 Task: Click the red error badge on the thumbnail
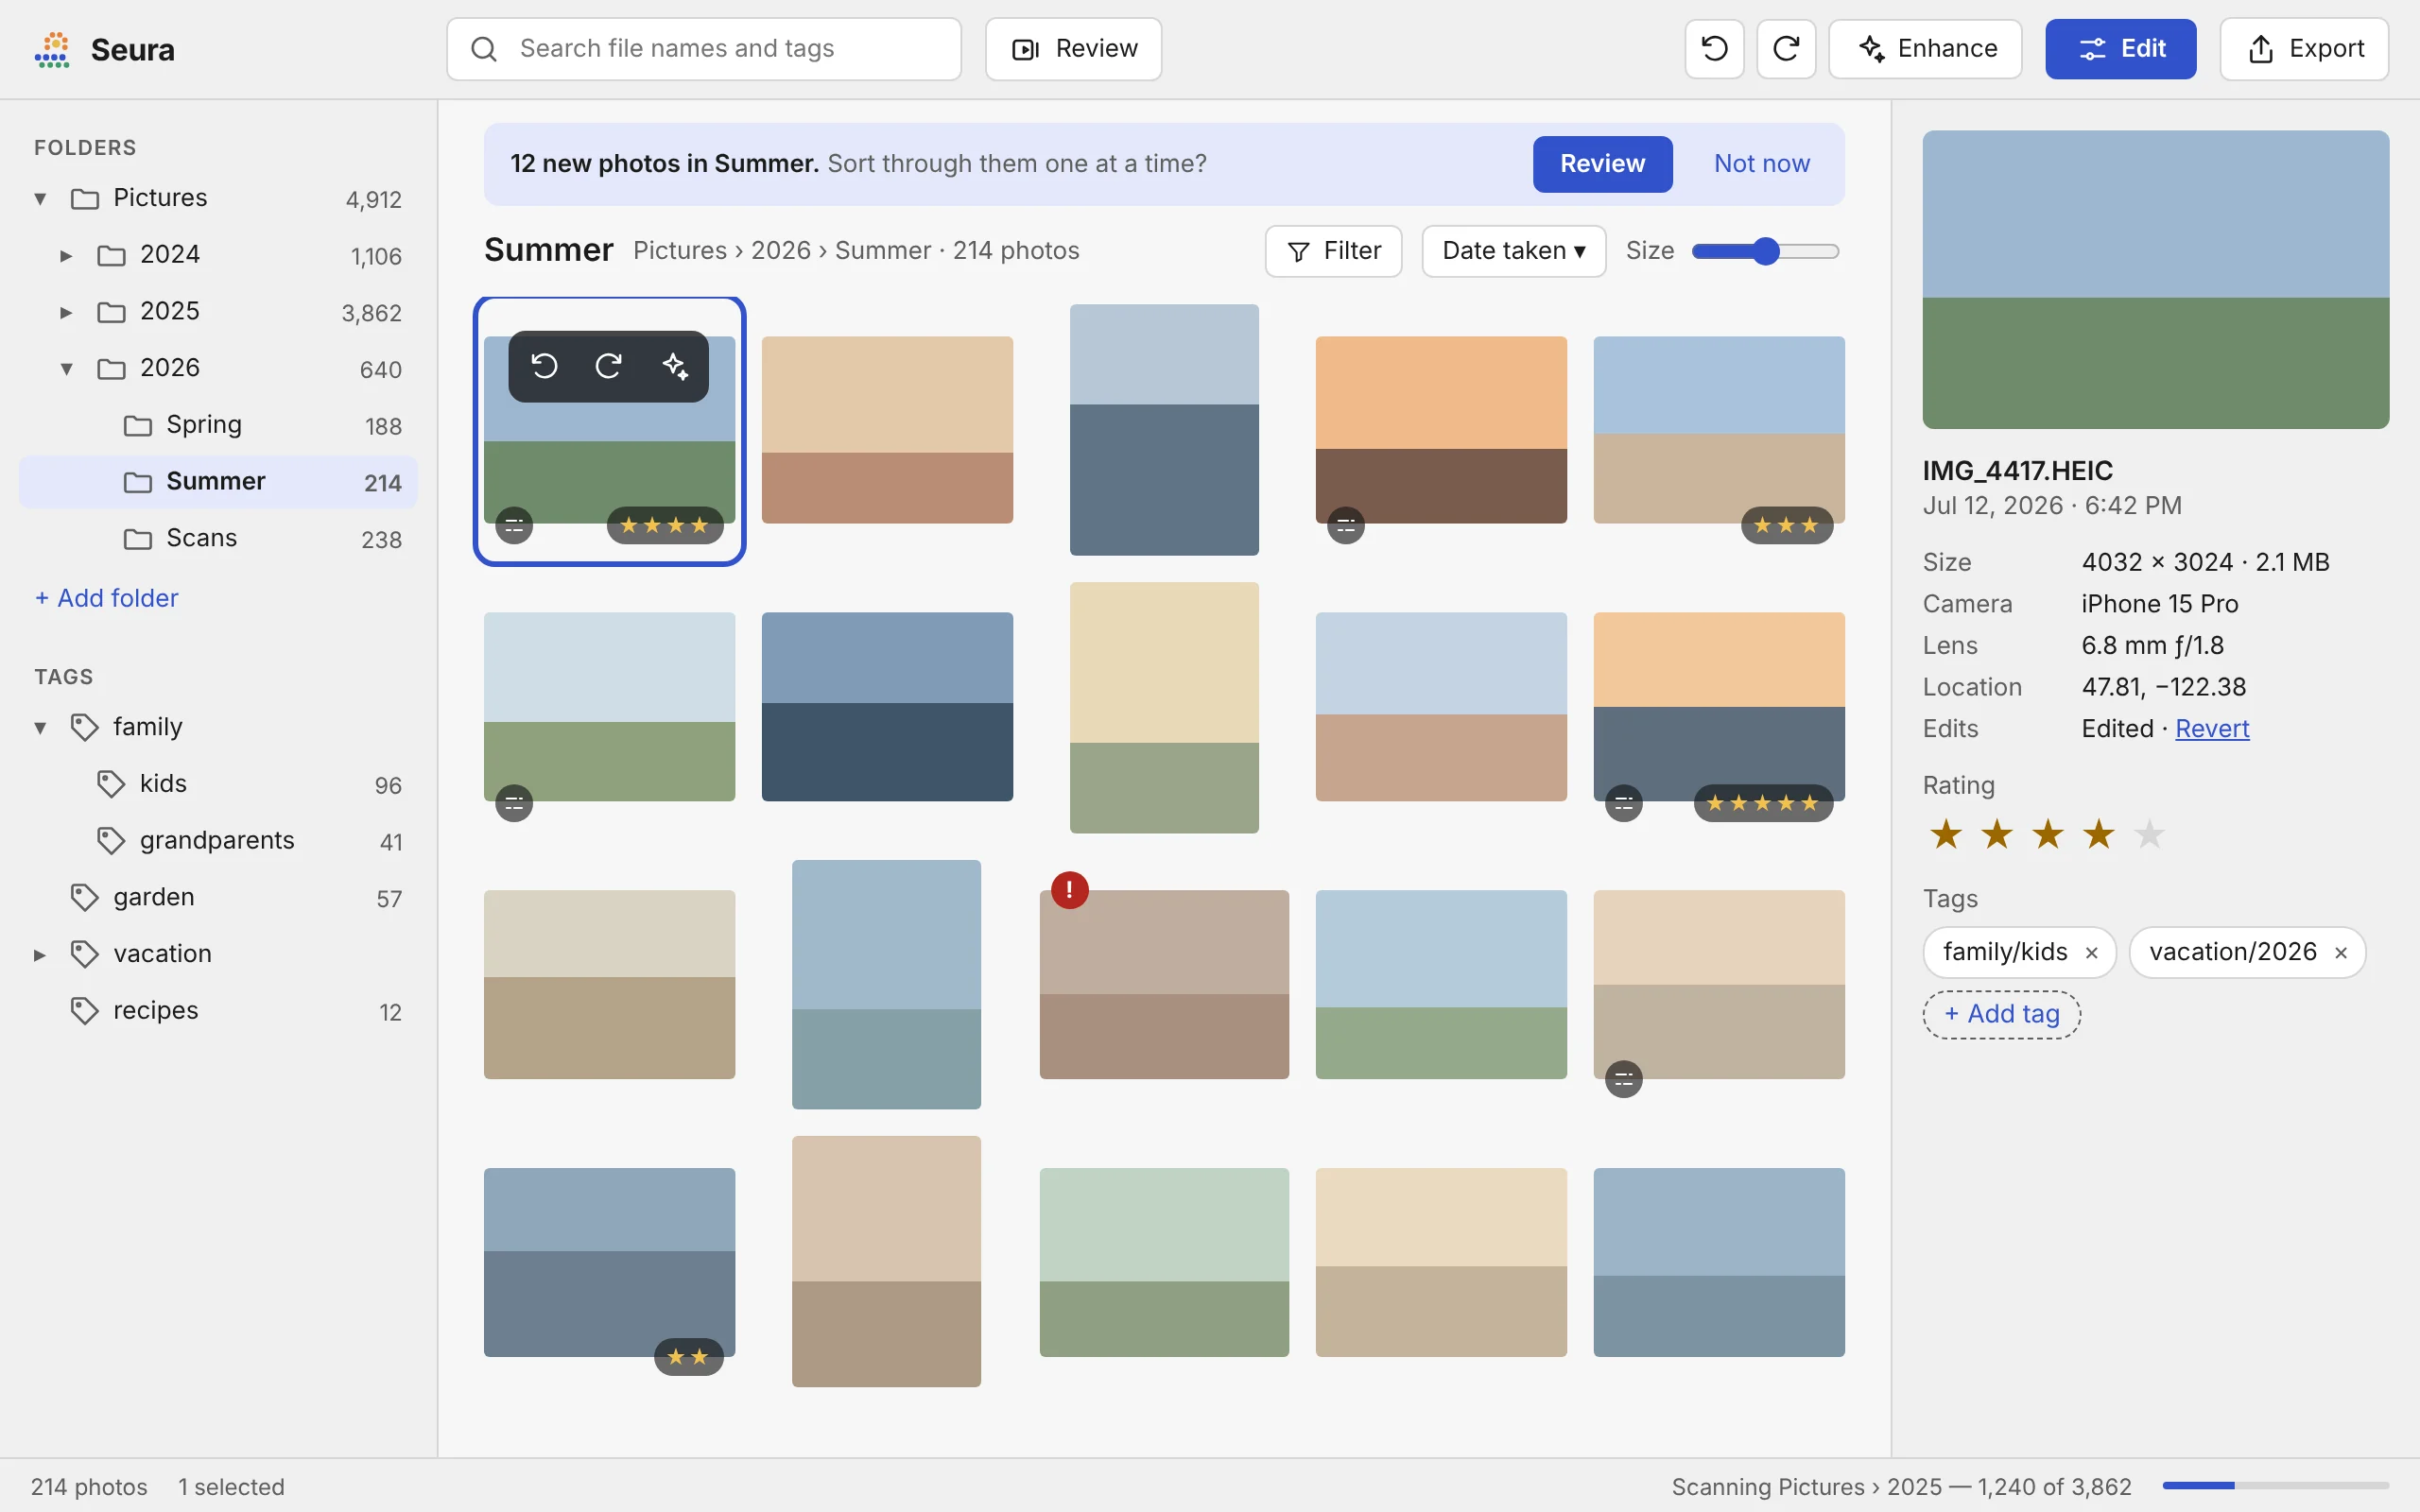(x=1069, y=889)
